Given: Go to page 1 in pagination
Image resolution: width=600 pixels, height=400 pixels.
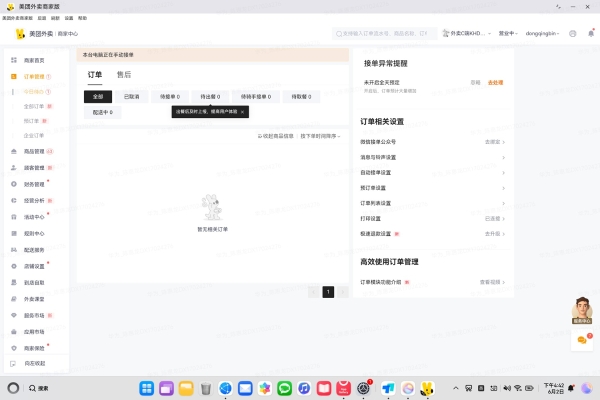Looking at the screenshot, I should click(328, 292).
